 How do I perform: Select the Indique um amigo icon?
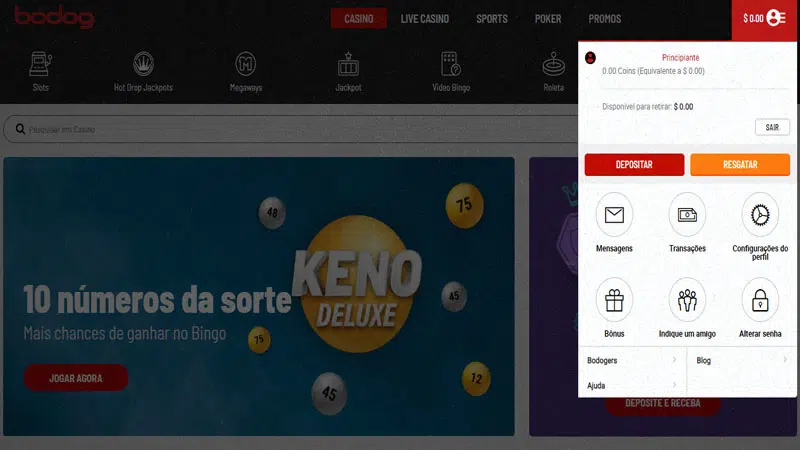point(687,299)
